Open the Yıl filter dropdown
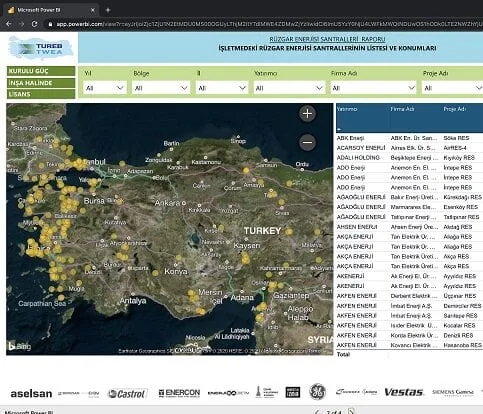 [105, 88]
